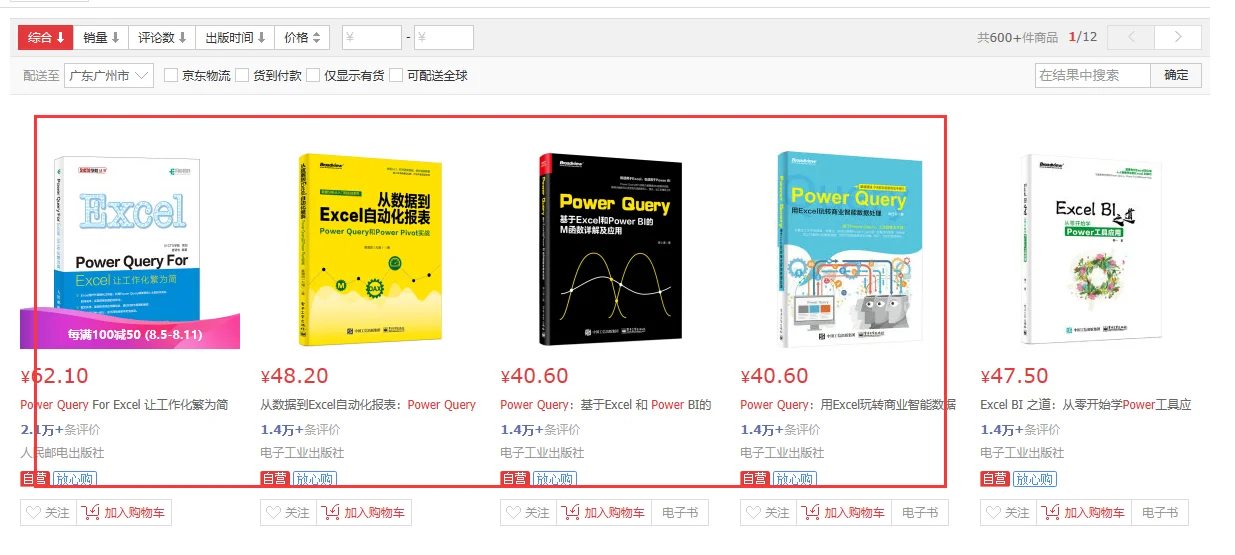Click 关注 heart under ¥62.10 book
This screenshot has height=555, width=1235.
coord(48,513)
